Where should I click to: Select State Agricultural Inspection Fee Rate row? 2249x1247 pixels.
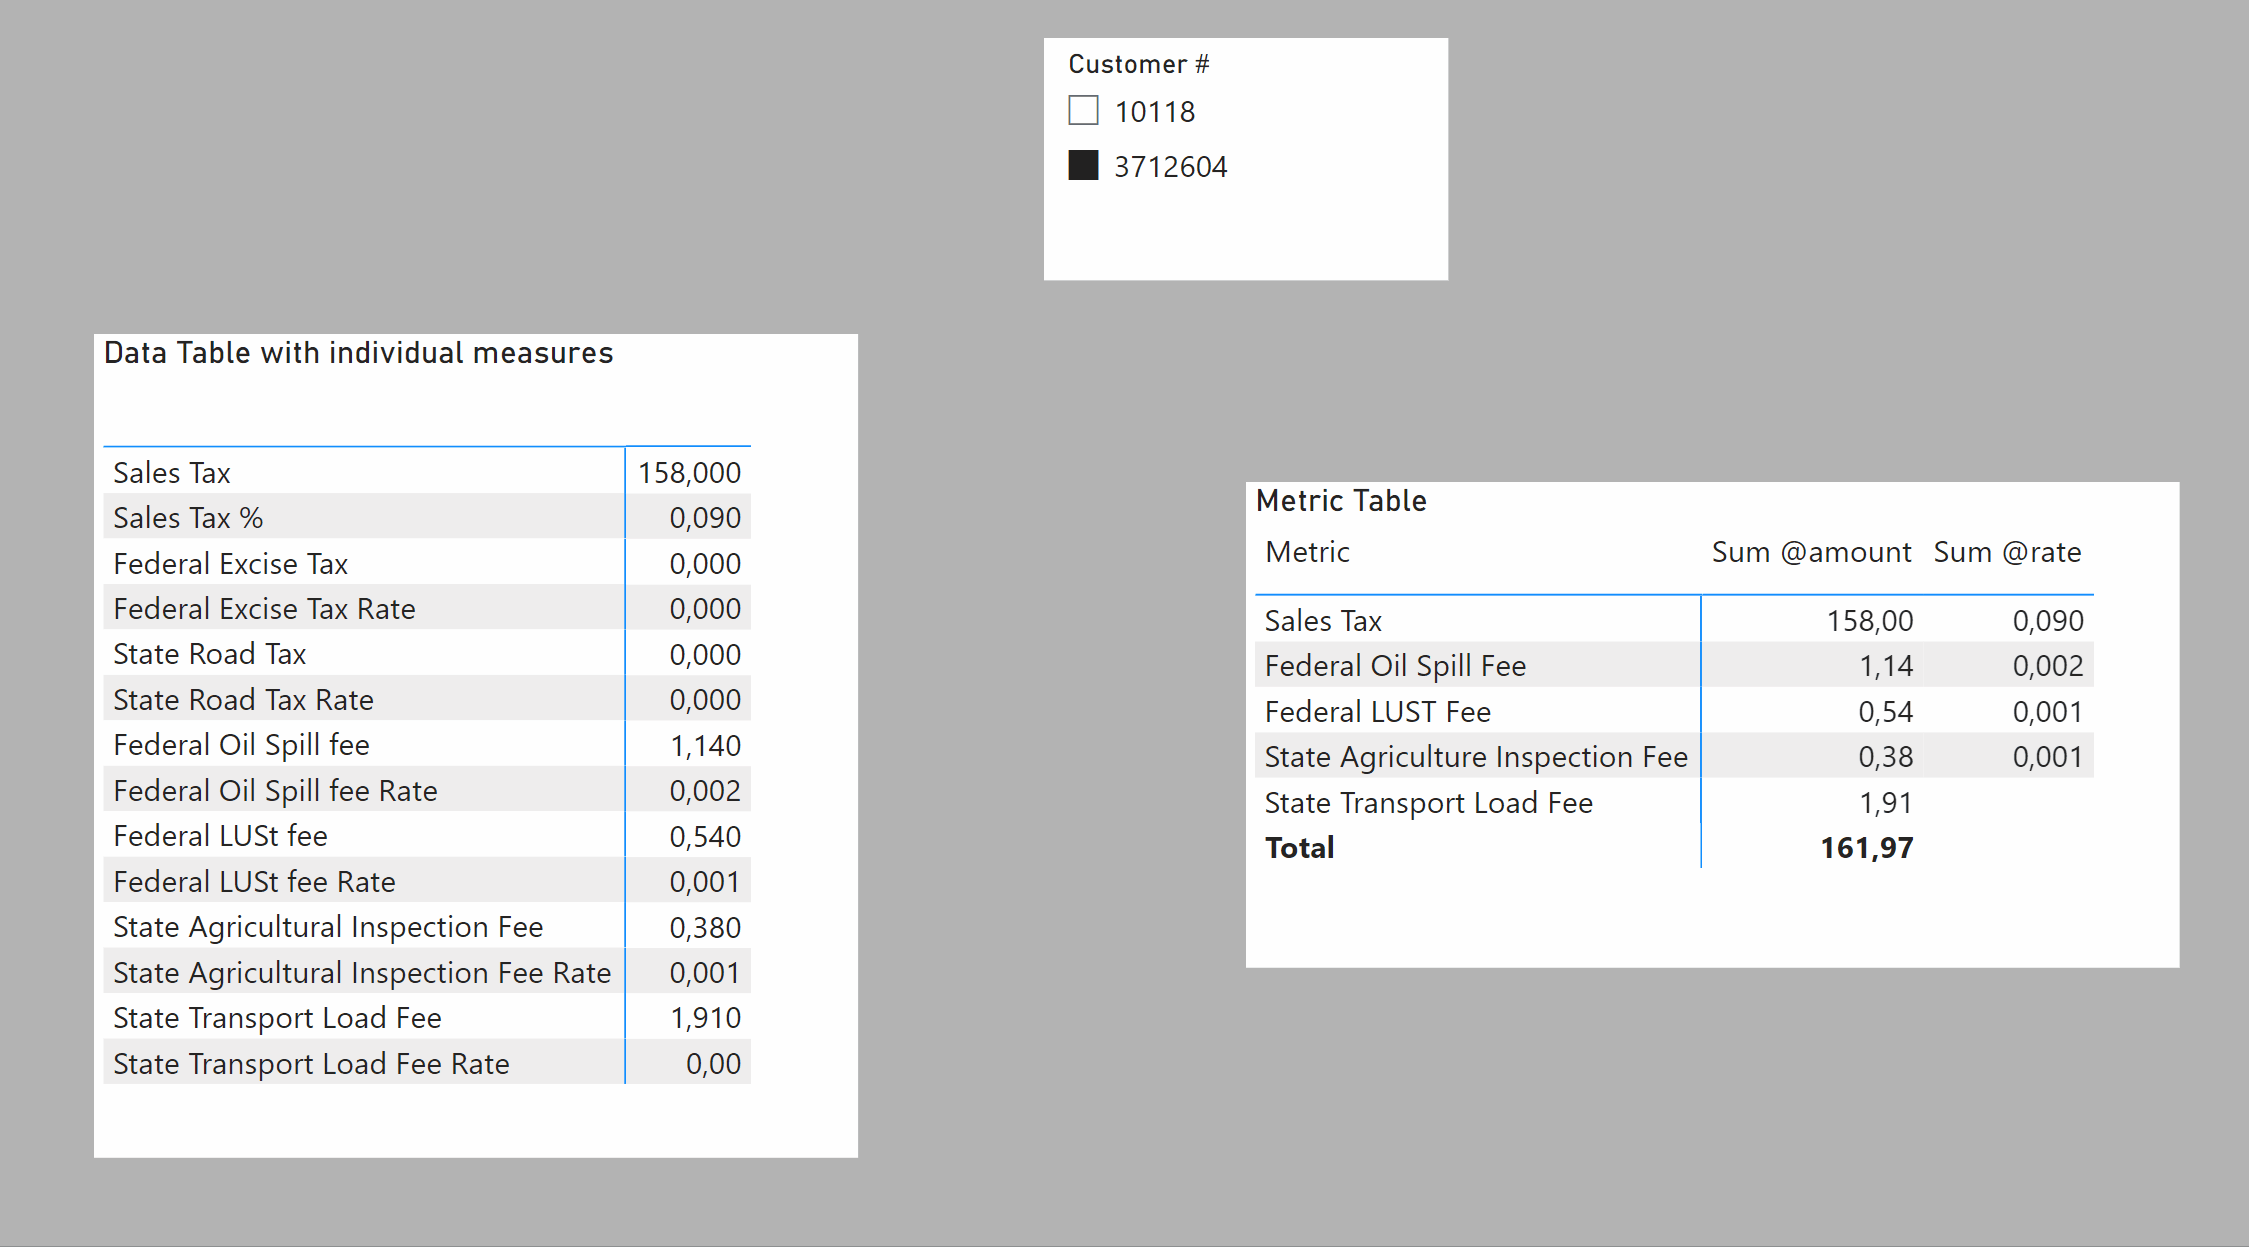pyautogui.click(x=427, y=972)
